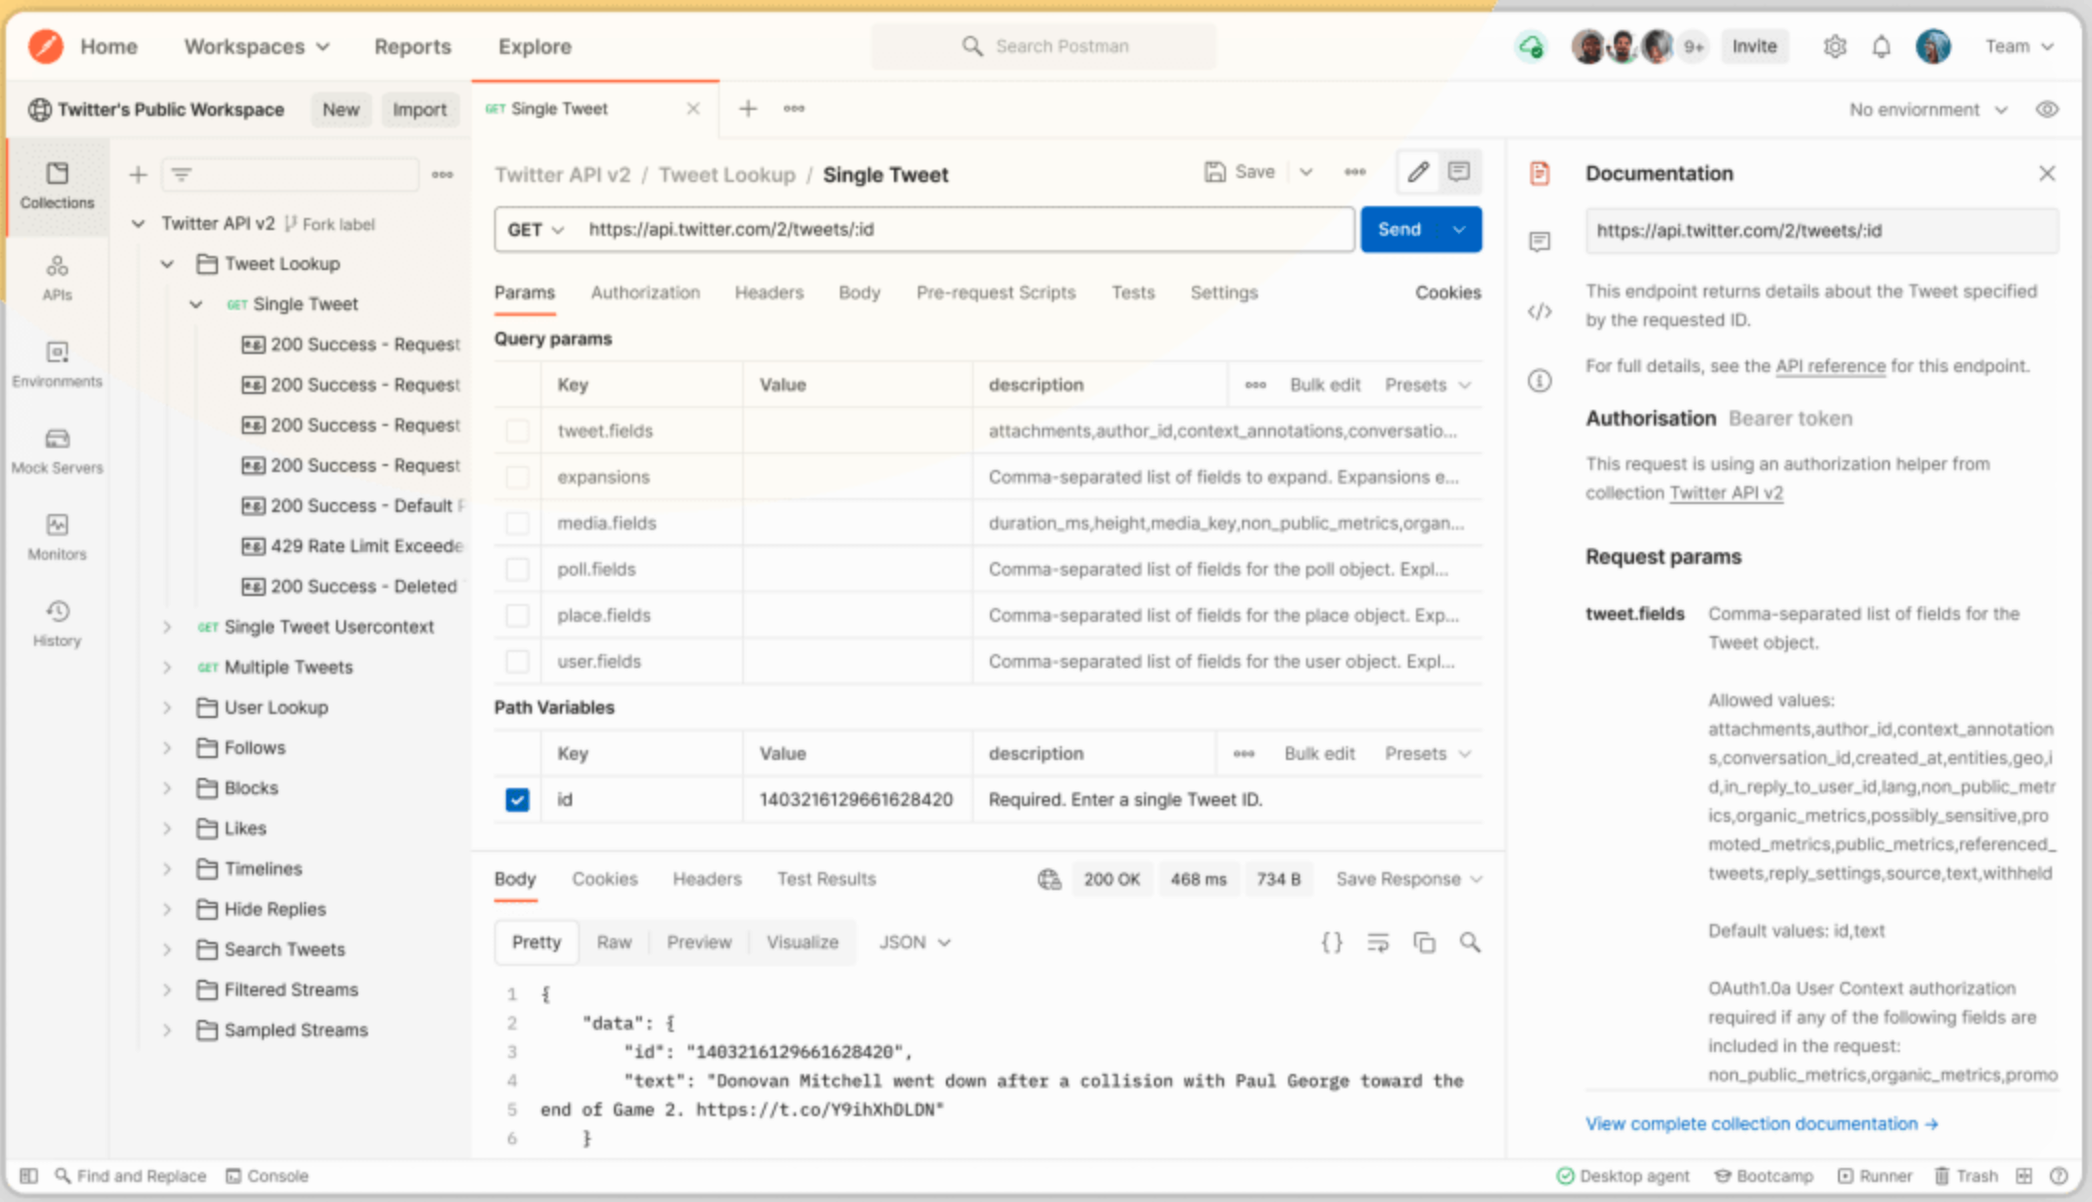Expand the Filtered Streams folder
This screenshot has height=1202, width=2092.
tap(167, 989)
